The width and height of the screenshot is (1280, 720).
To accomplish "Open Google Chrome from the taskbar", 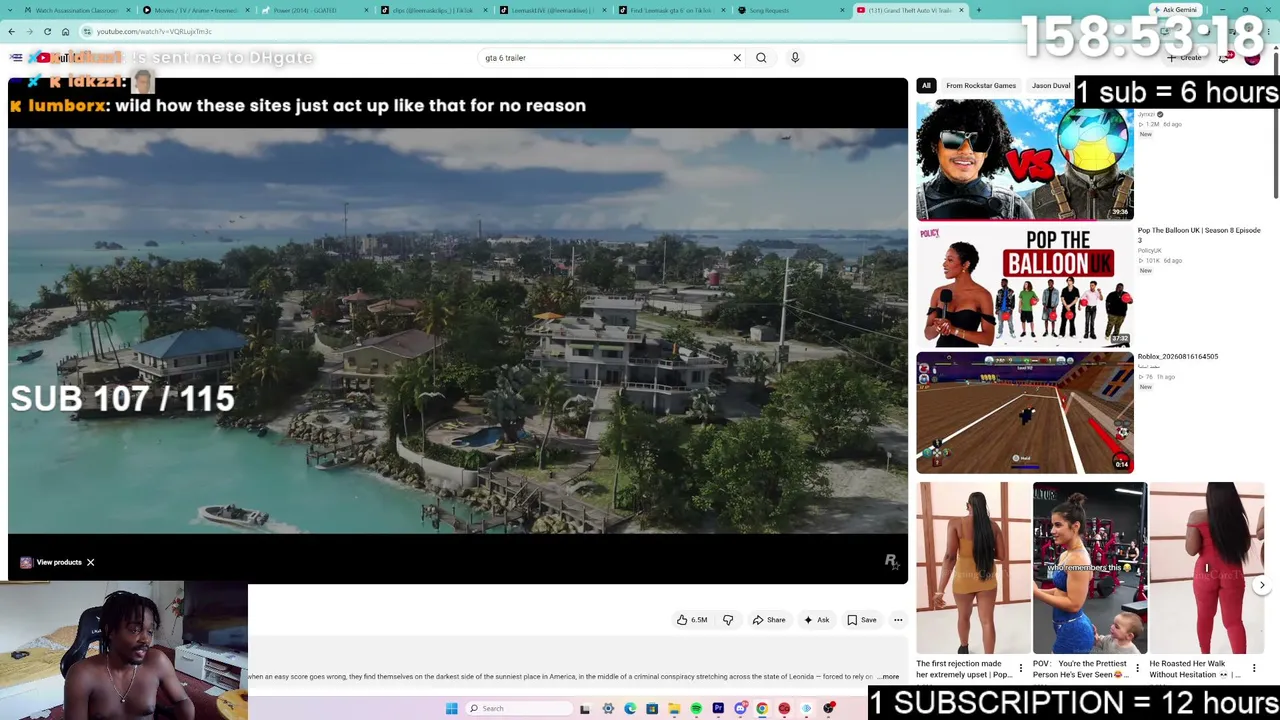I will tap(762, 709).
